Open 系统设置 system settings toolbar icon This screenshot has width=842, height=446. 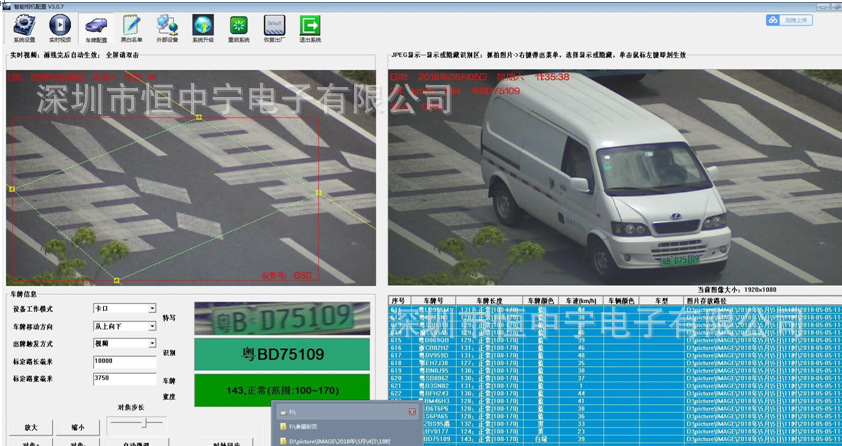[24, 28]
